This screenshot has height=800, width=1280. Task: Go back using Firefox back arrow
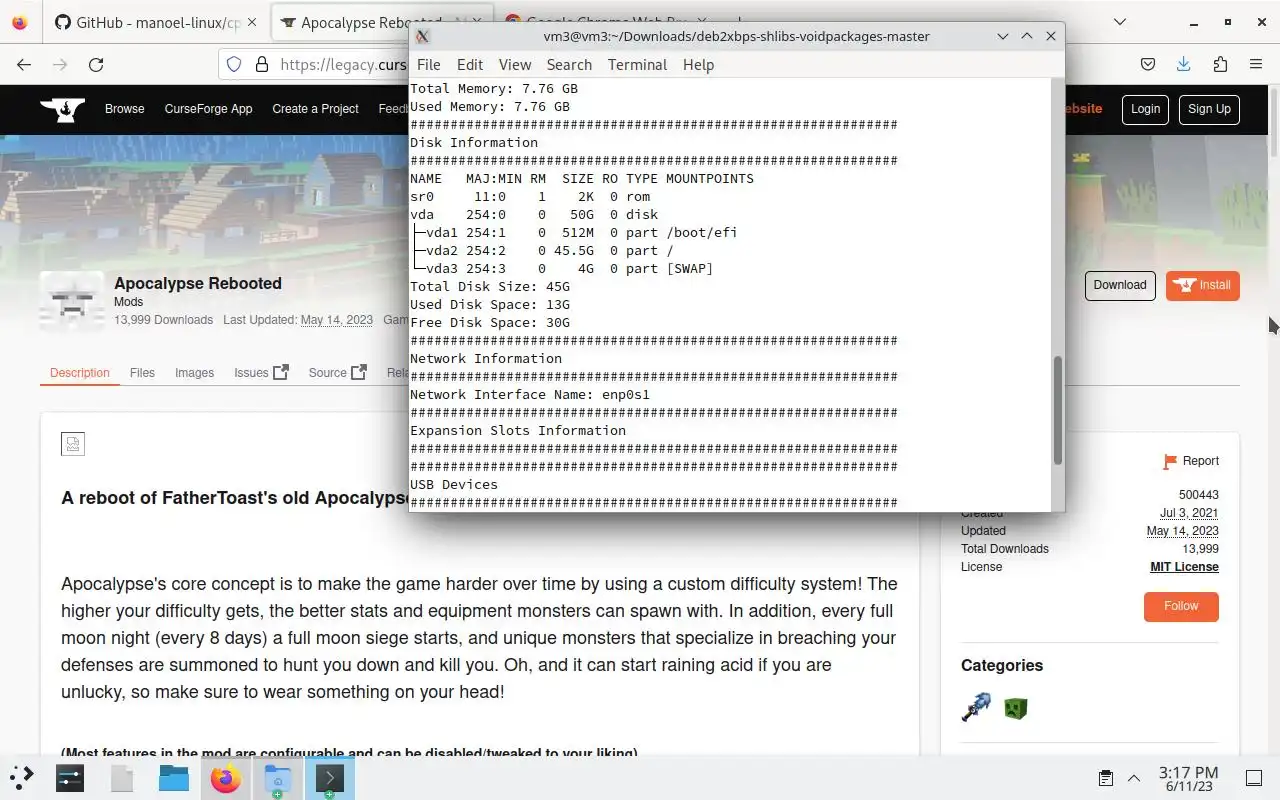pyautogui.click(x=24, y=64)
